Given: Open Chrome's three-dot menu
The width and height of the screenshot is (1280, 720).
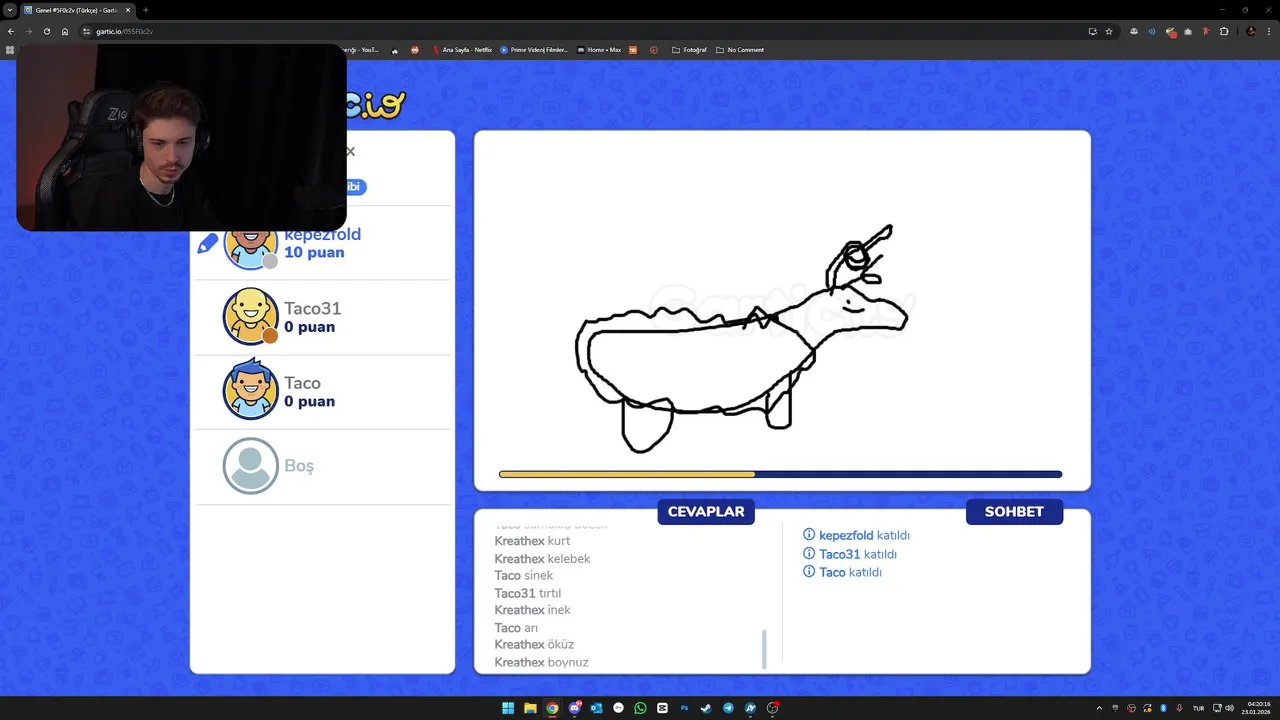Looking at the screenshot, I should tap(1269, 31).
